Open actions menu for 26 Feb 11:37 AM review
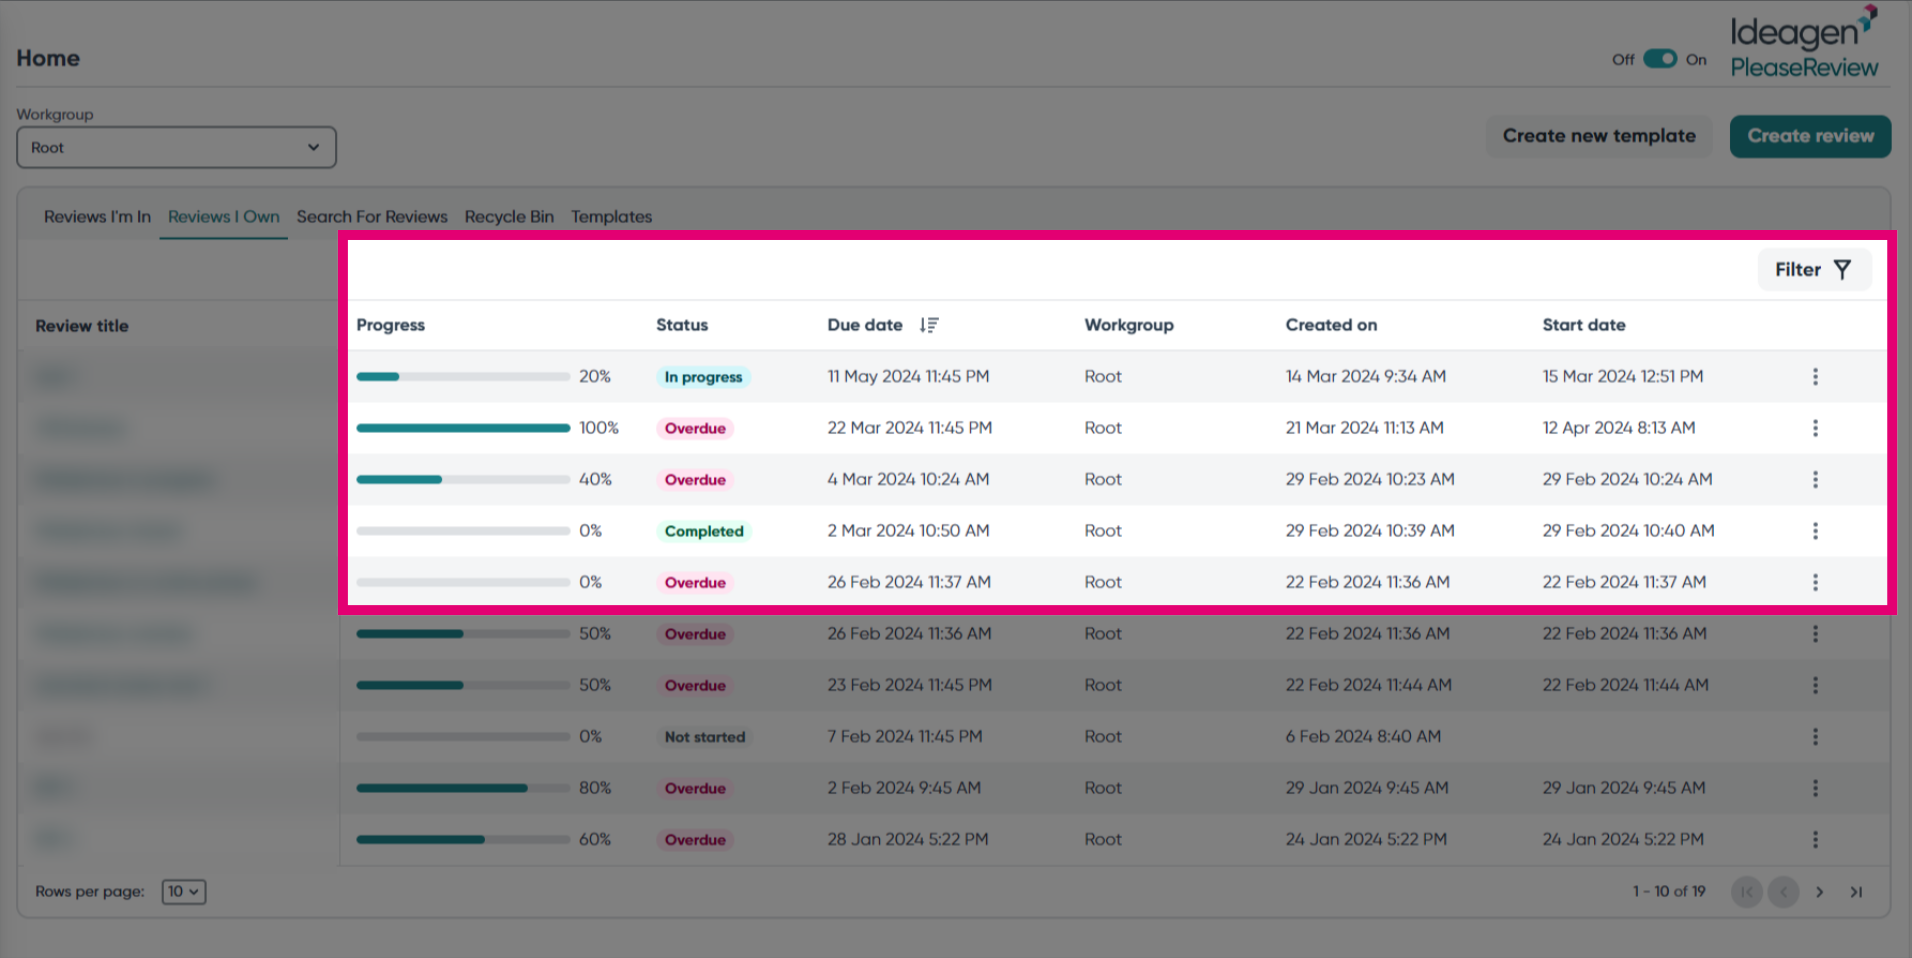 coord(1815,582)
